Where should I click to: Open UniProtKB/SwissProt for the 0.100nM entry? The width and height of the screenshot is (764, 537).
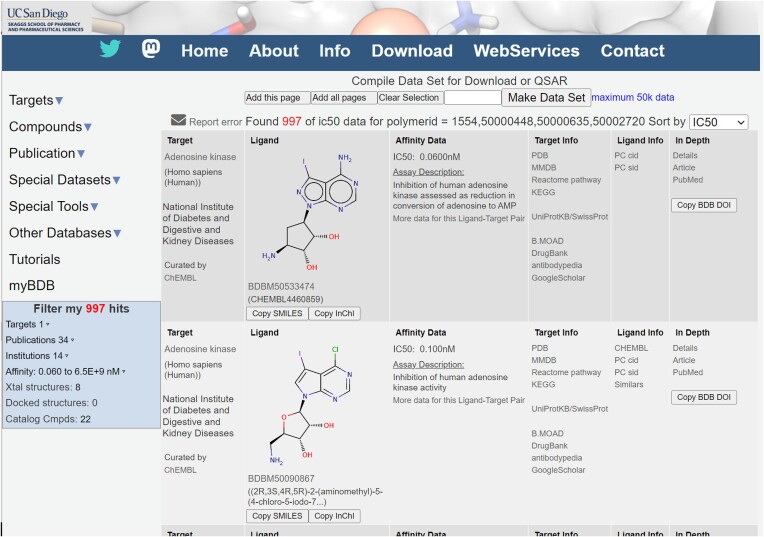pos(570,409)
